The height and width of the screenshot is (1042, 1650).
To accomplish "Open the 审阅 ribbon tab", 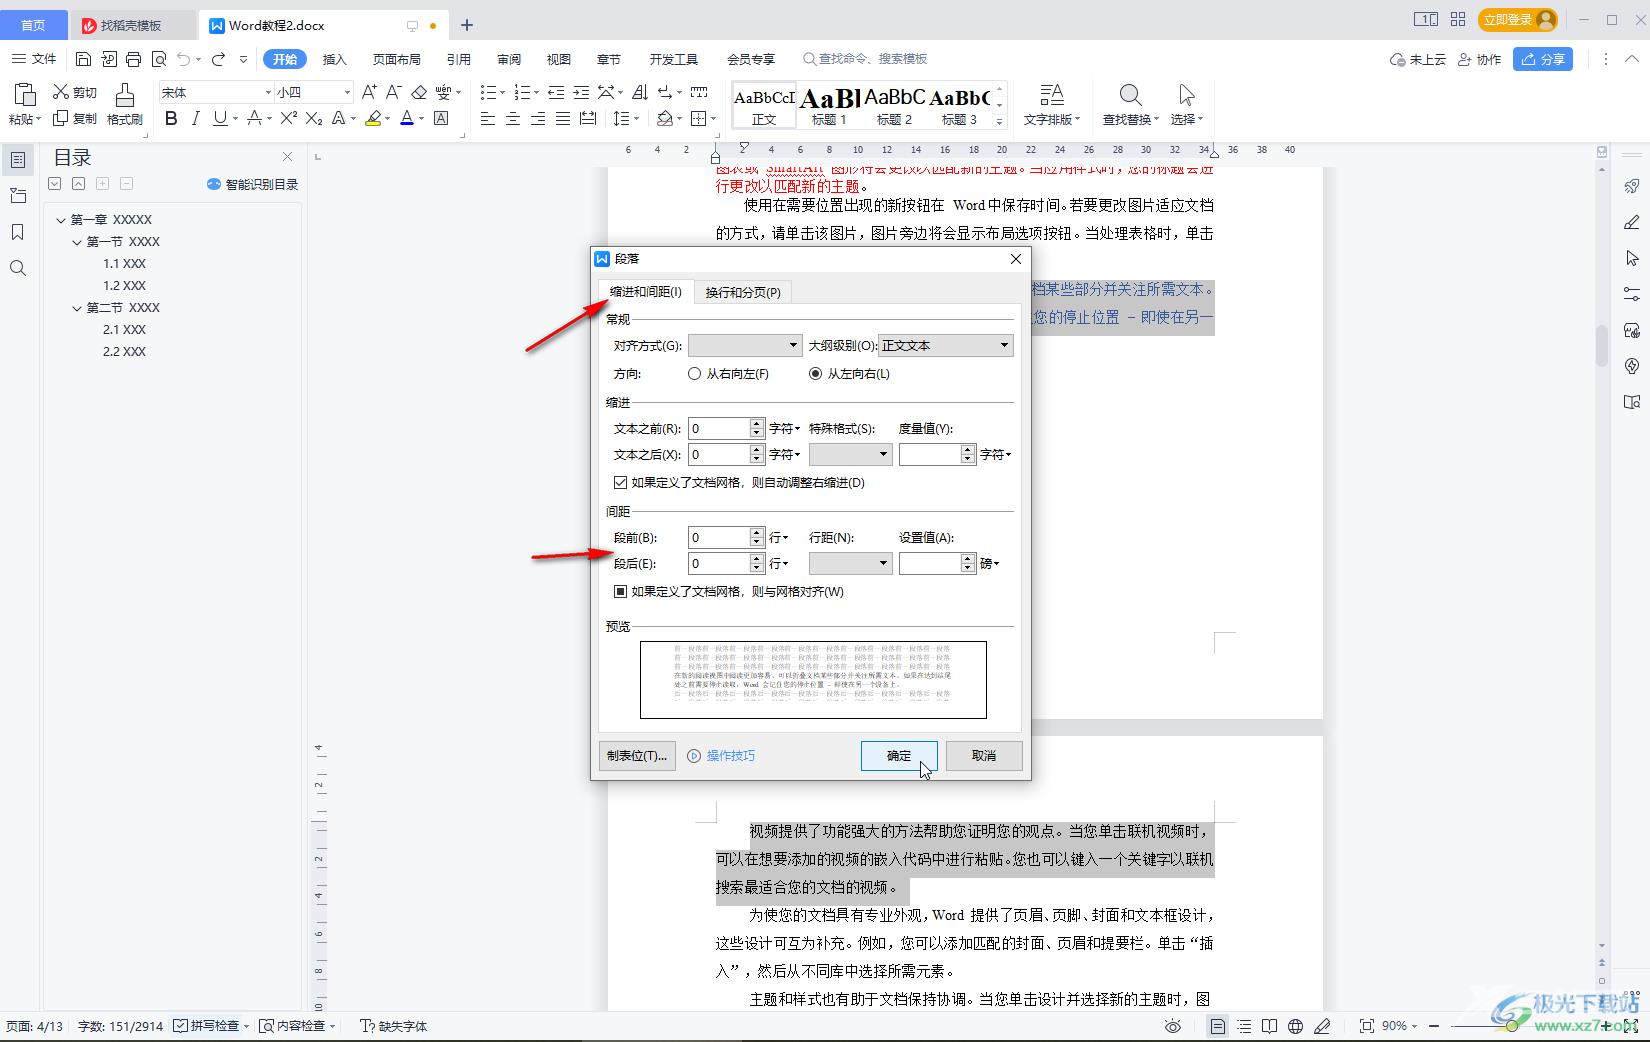I will (x=509, y=59).
